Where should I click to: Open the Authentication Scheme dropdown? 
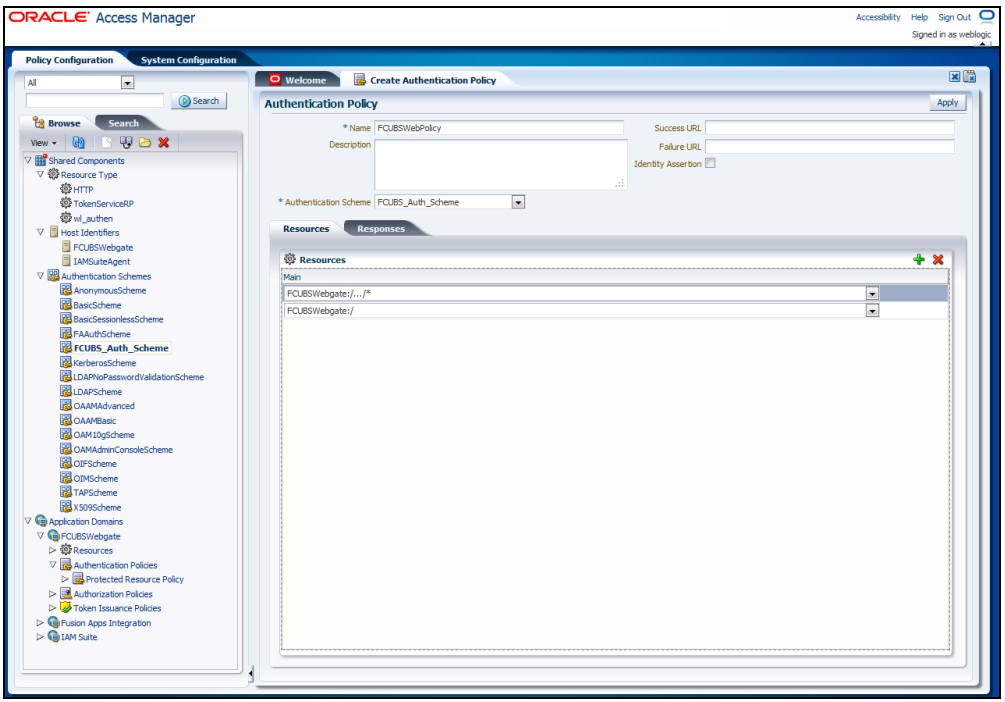tap(519, 203)
